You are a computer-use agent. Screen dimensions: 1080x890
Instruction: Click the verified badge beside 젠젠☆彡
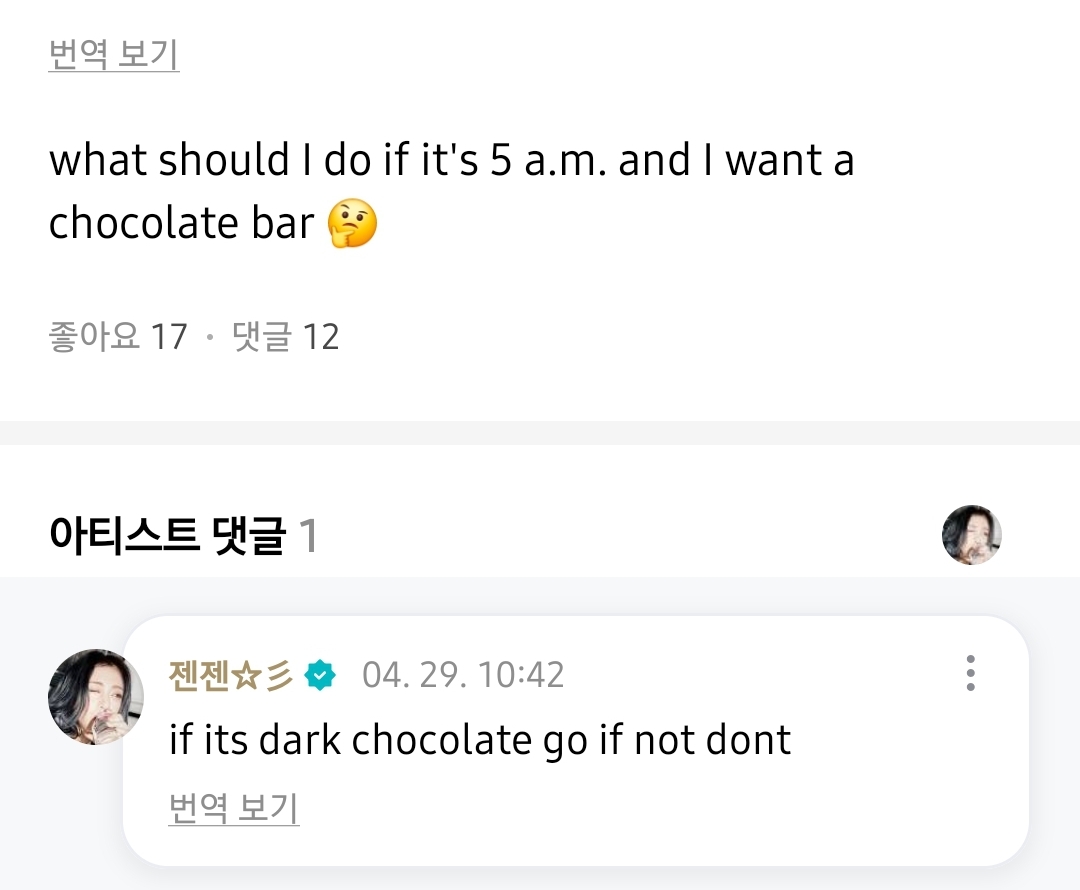pos(320,675)
